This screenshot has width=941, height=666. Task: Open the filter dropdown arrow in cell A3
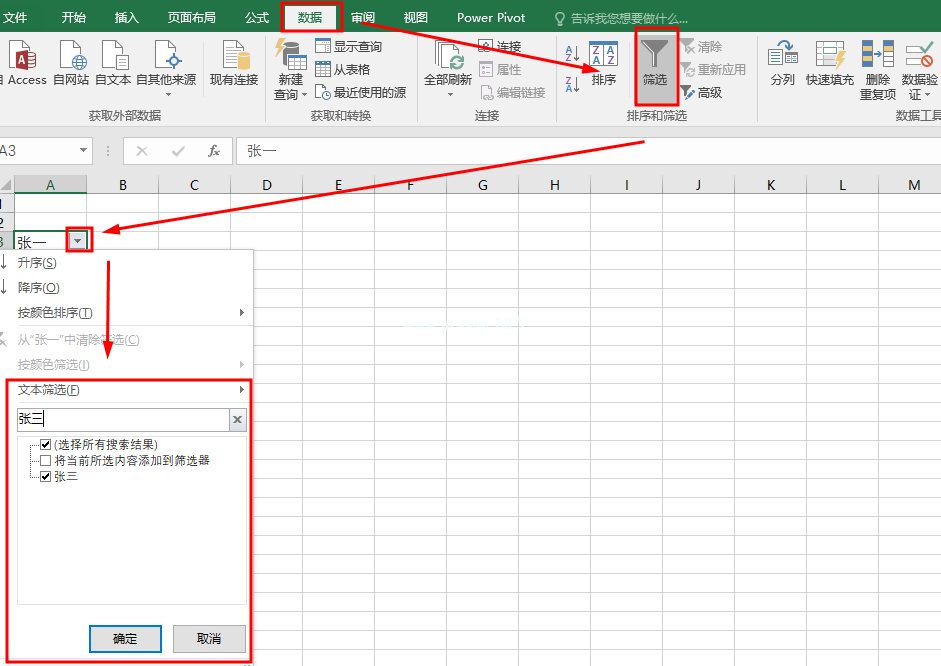[78, 241]
